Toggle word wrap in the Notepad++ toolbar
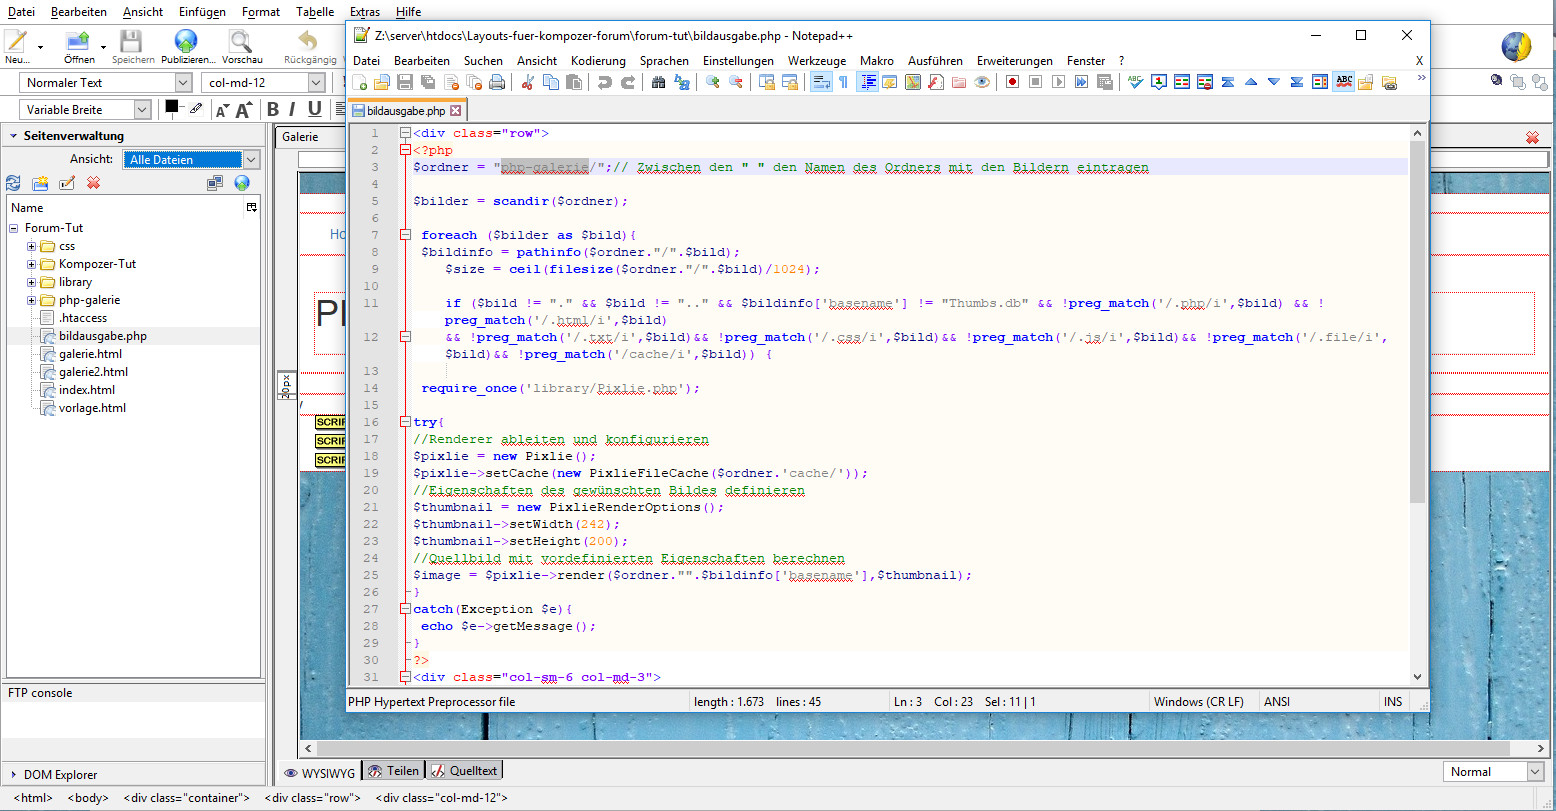Screen dimensions: 1556x811 [x=820, y=82]
